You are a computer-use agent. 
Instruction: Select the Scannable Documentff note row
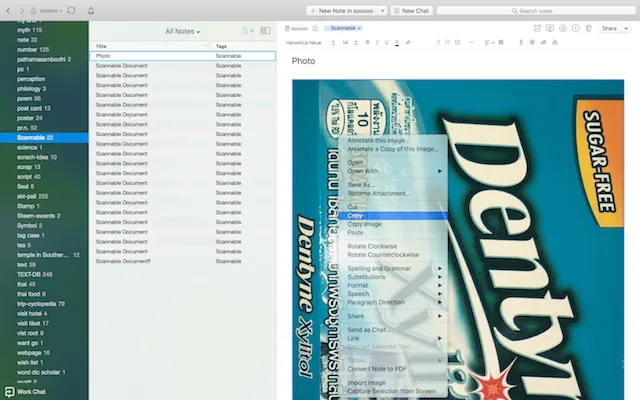182,261
